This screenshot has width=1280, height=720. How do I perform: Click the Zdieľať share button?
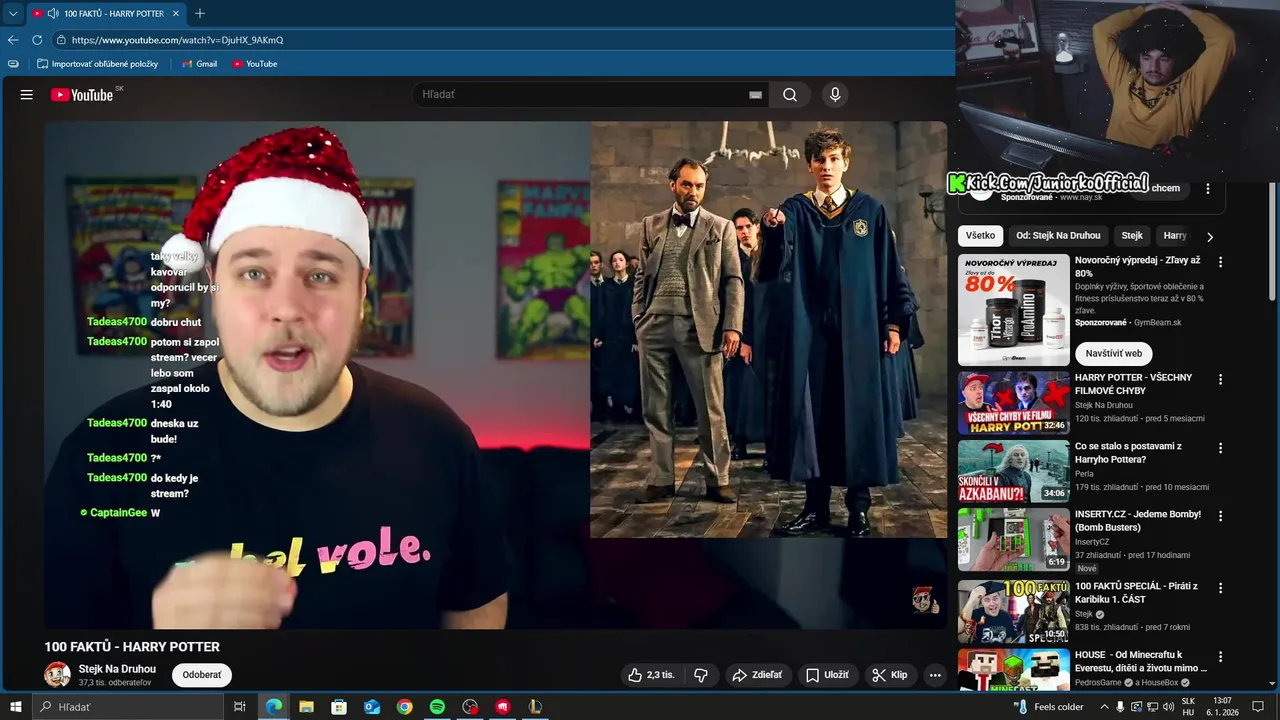pyautogui.click(x=757, y=675)
